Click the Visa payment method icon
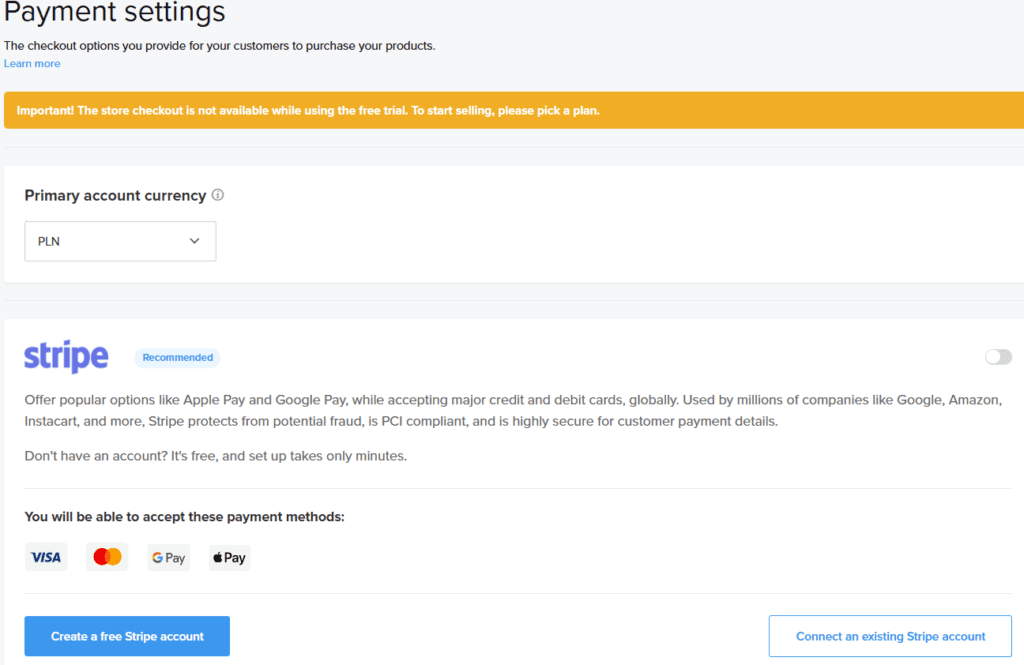 coord(46,557)
